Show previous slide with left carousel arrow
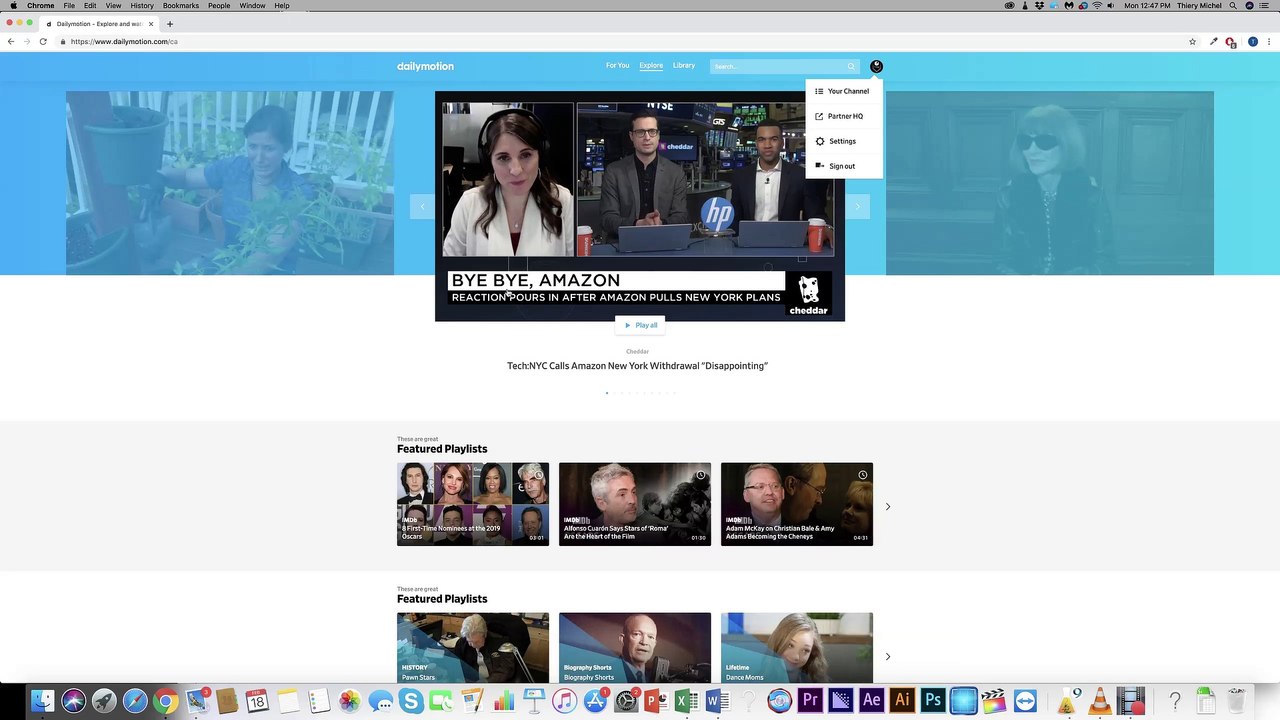The width and height of the screenshot is (1280, 720). (422, 206)
